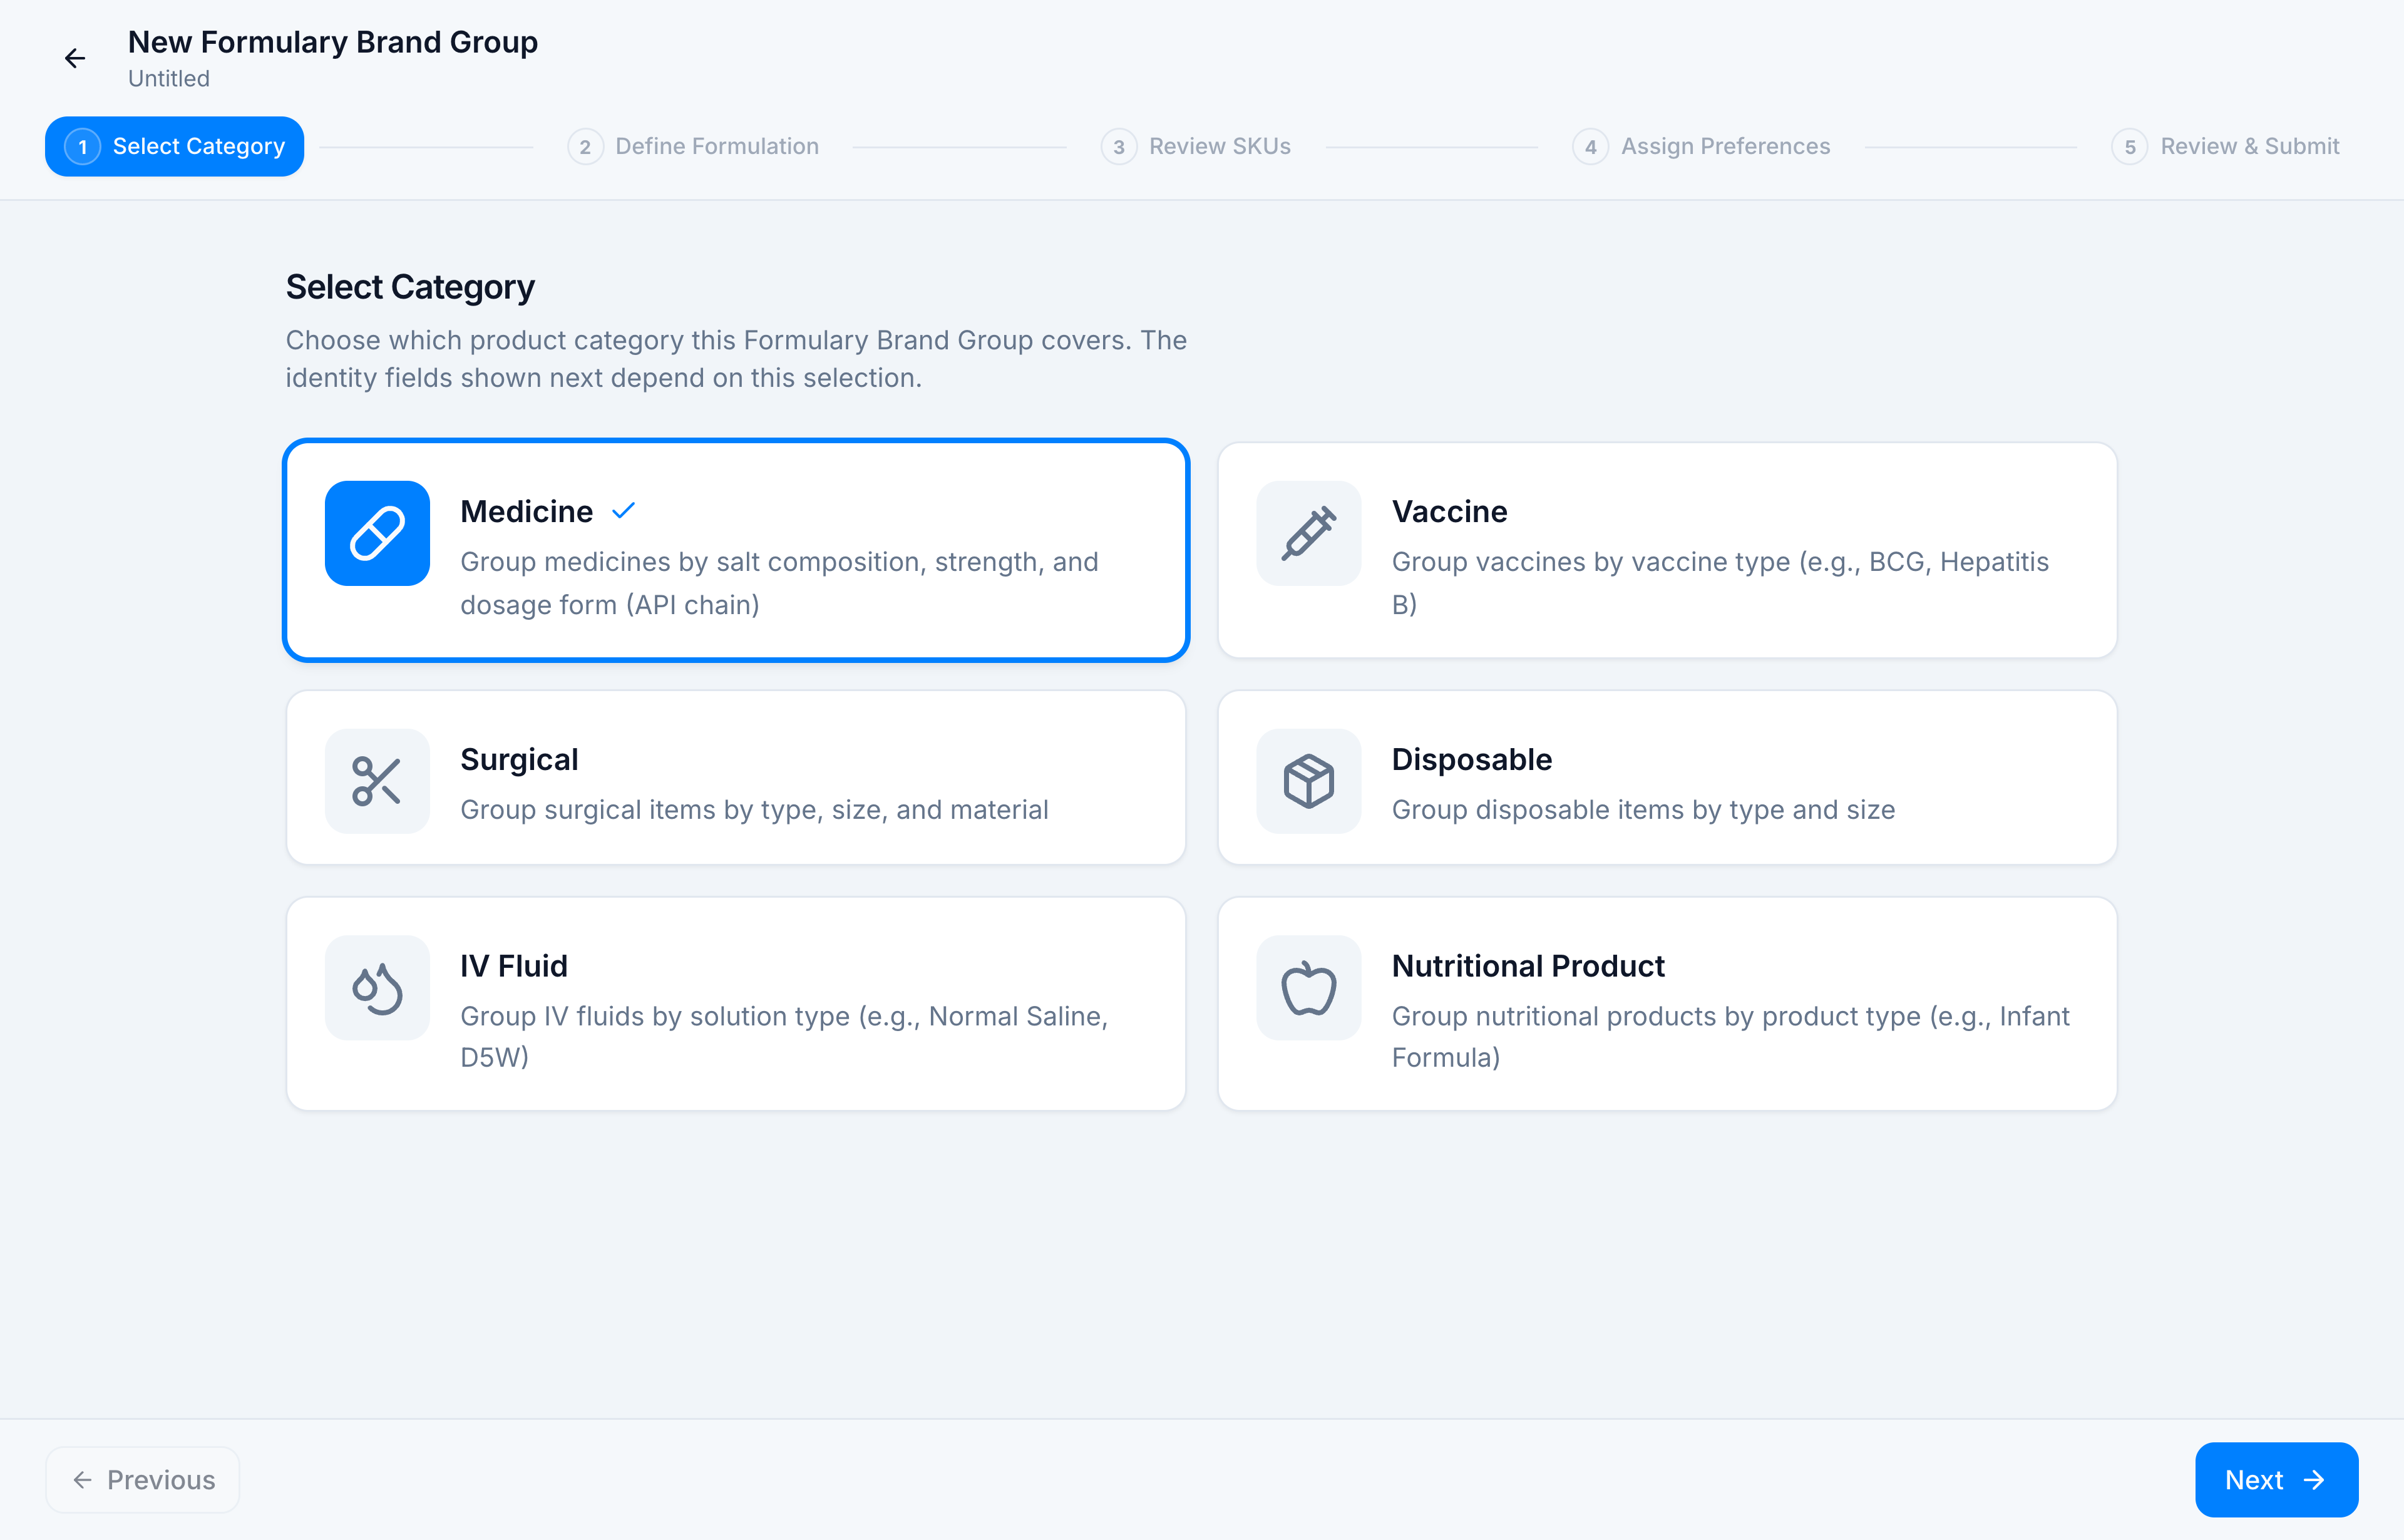Click the paragraph starting 'Choose which product category'
This screenshot has width=2404, height=1540.
736,359
